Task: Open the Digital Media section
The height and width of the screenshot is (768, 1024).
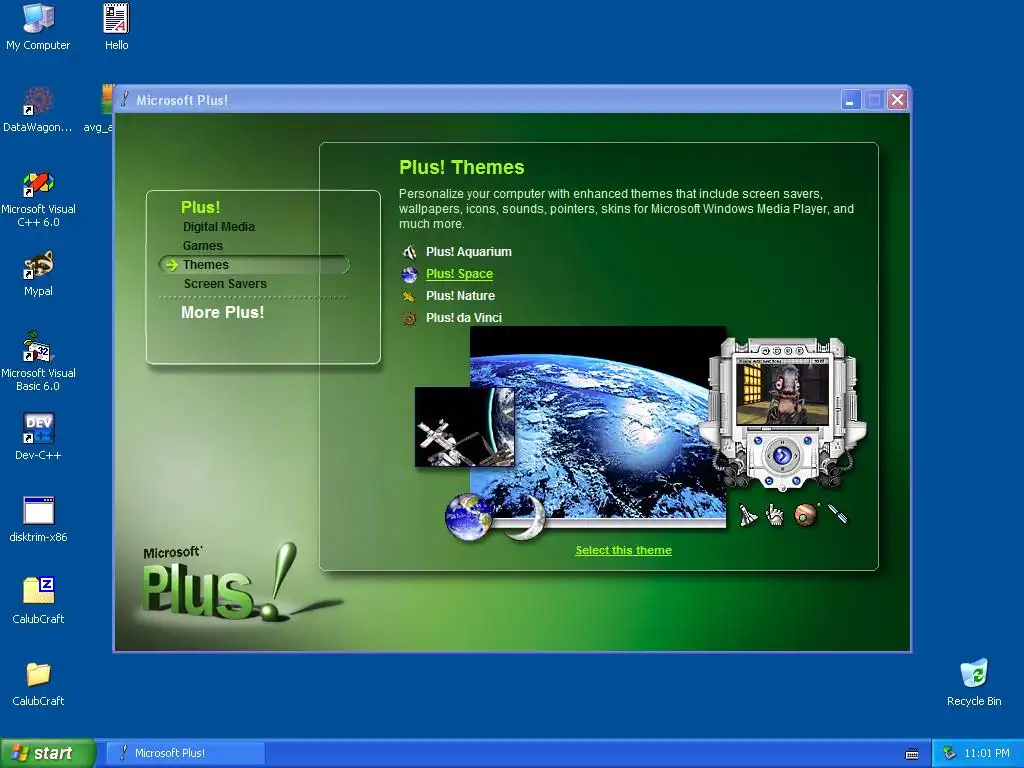Action: click(219, 227)
